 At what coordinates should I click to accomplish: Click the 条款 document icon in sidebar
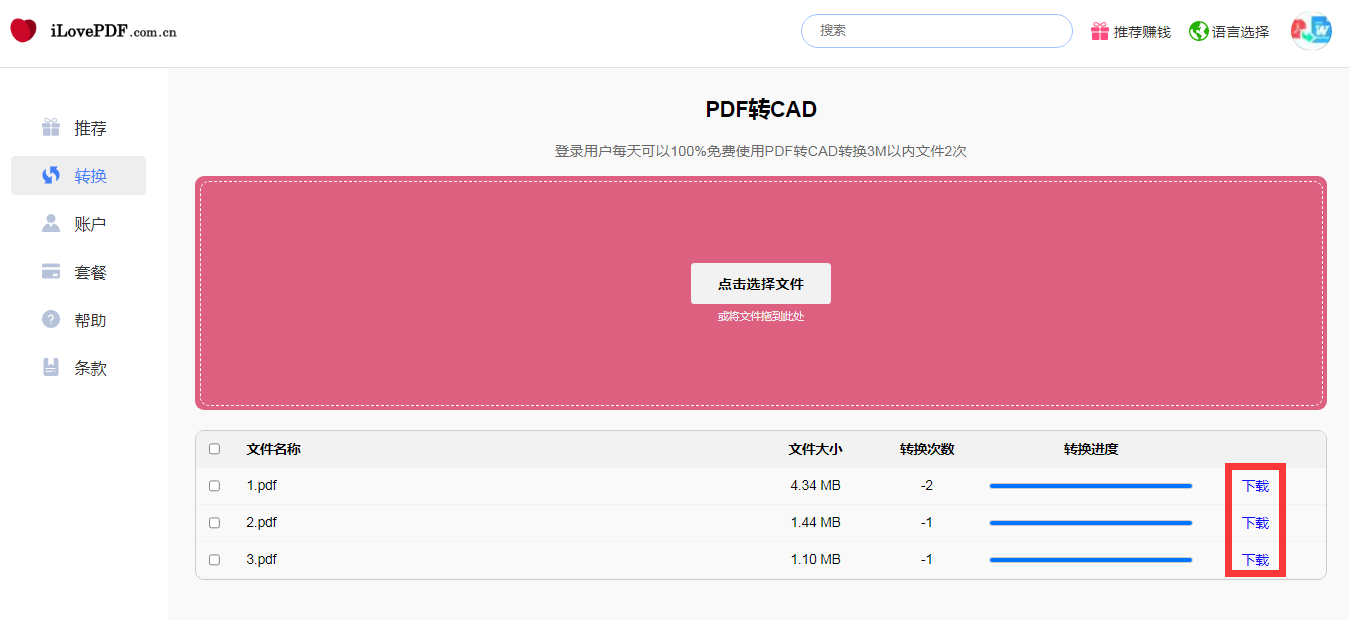[x=51, y=368]
